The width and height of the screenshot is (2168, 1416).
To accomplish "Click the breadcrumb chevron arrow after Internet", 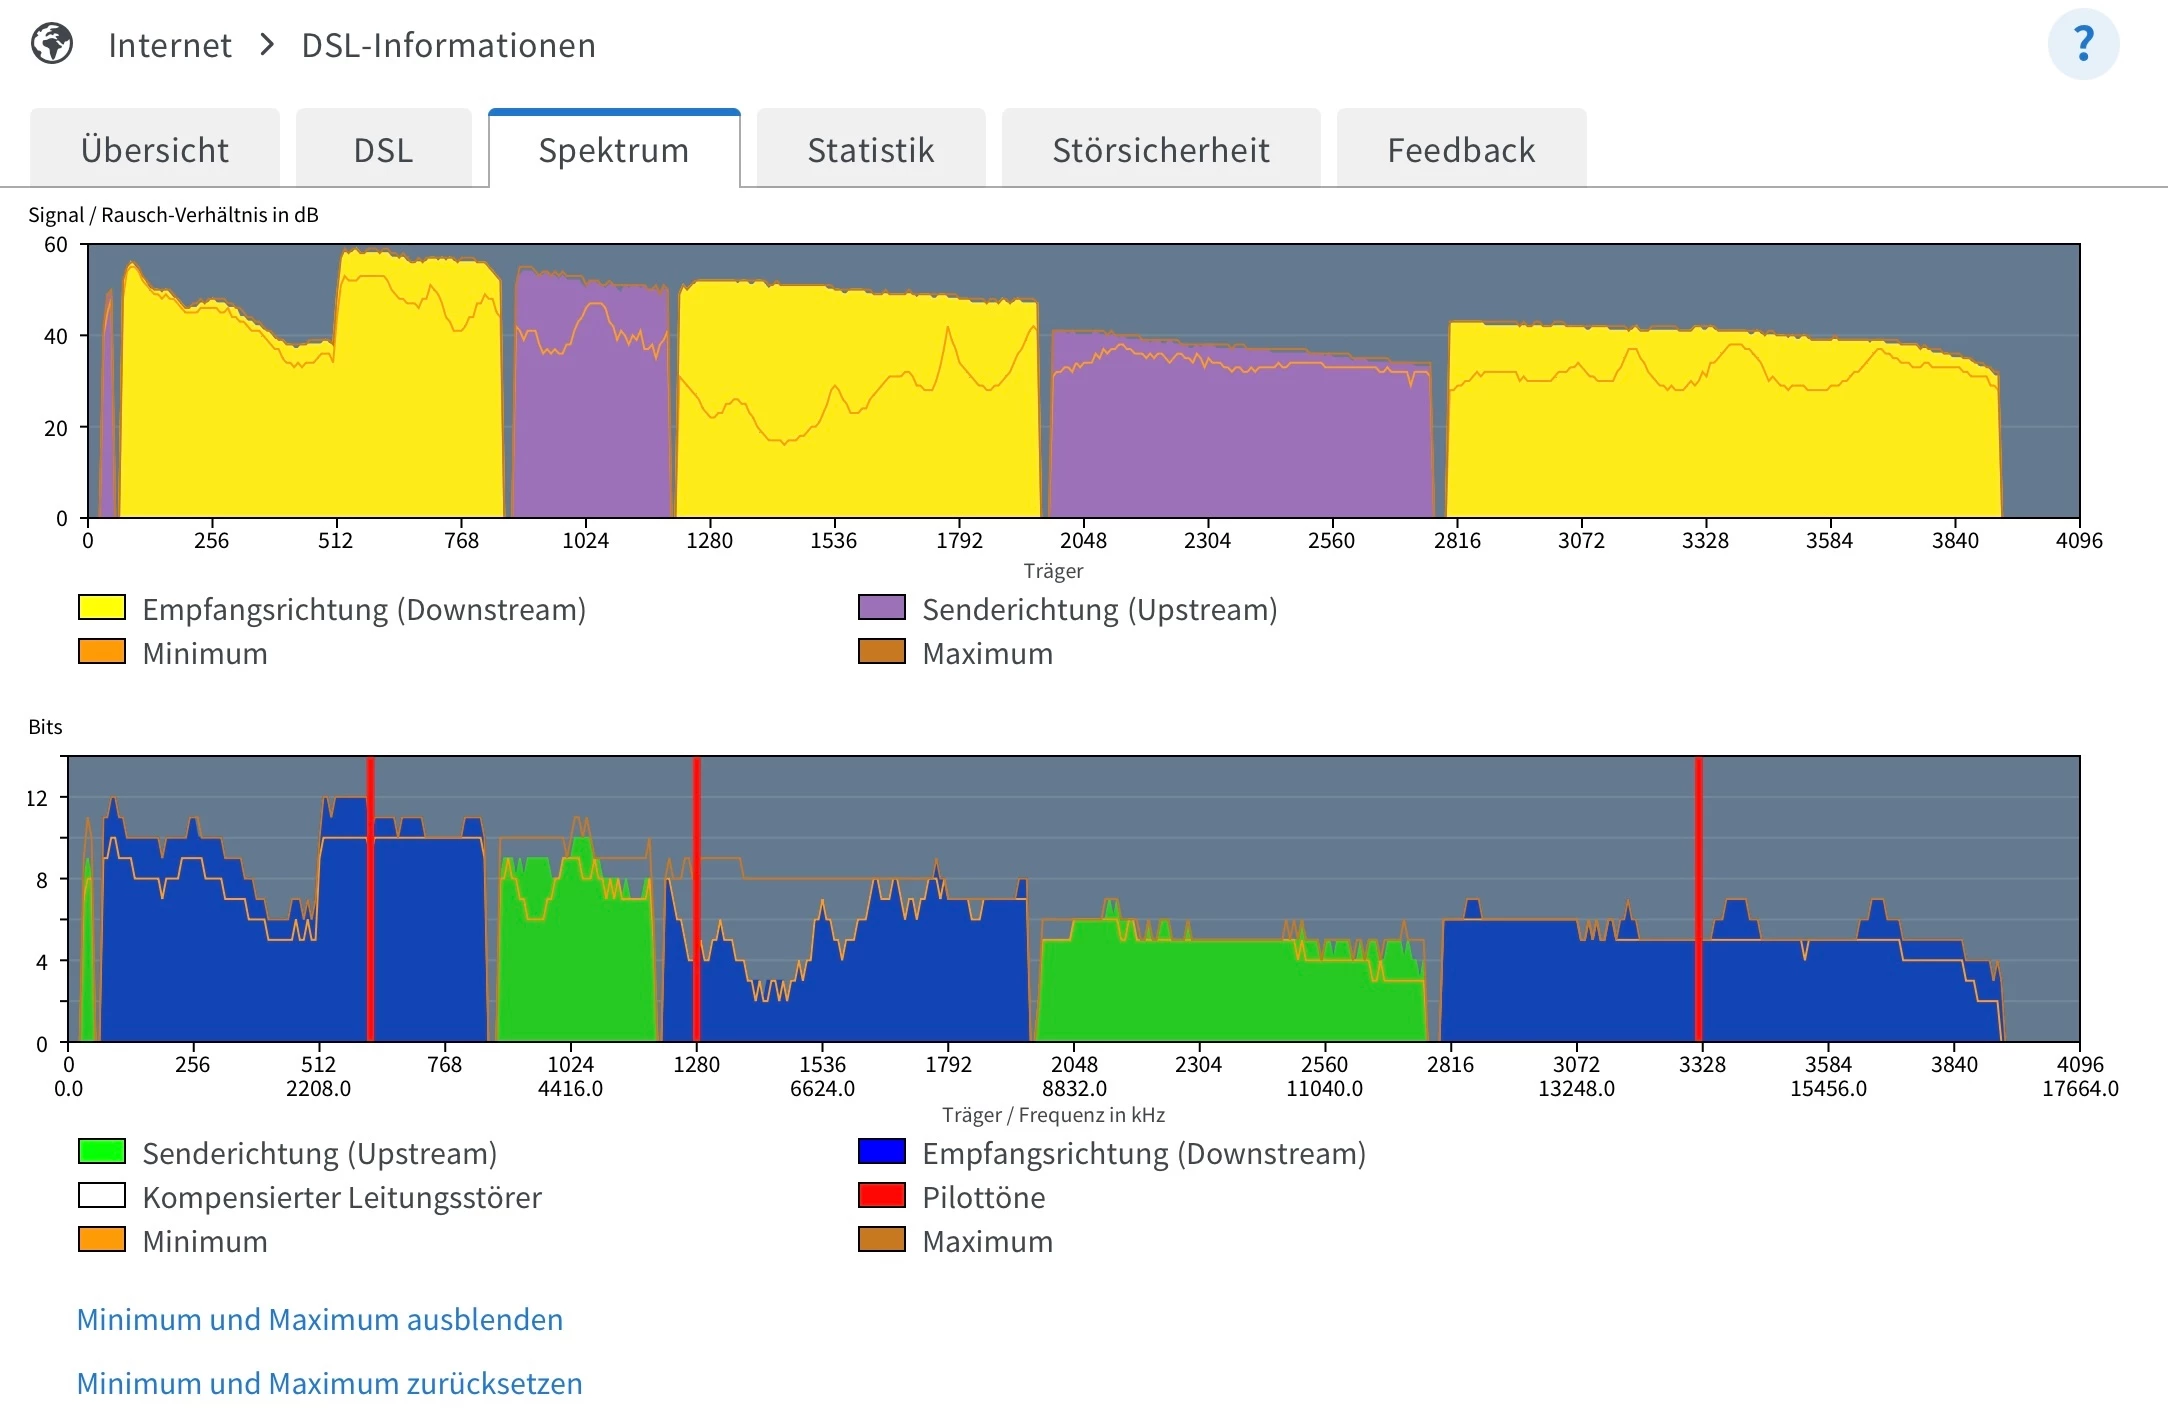I will pos(266,45).
